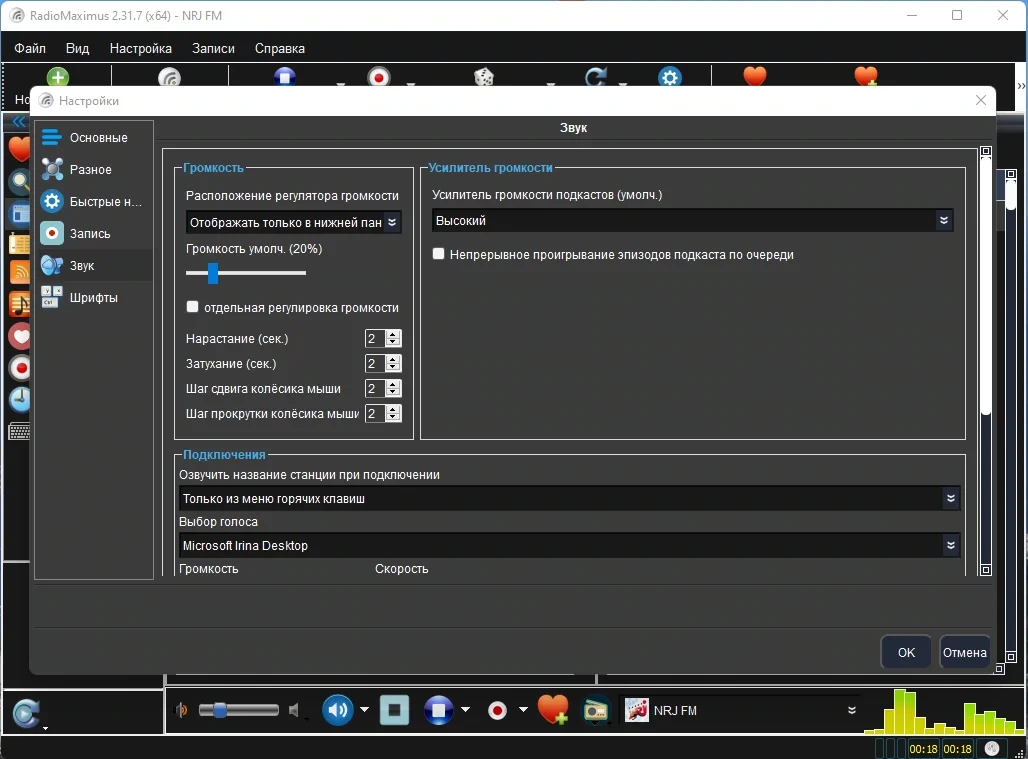Click the Отмена button

(x=964, y=652)
